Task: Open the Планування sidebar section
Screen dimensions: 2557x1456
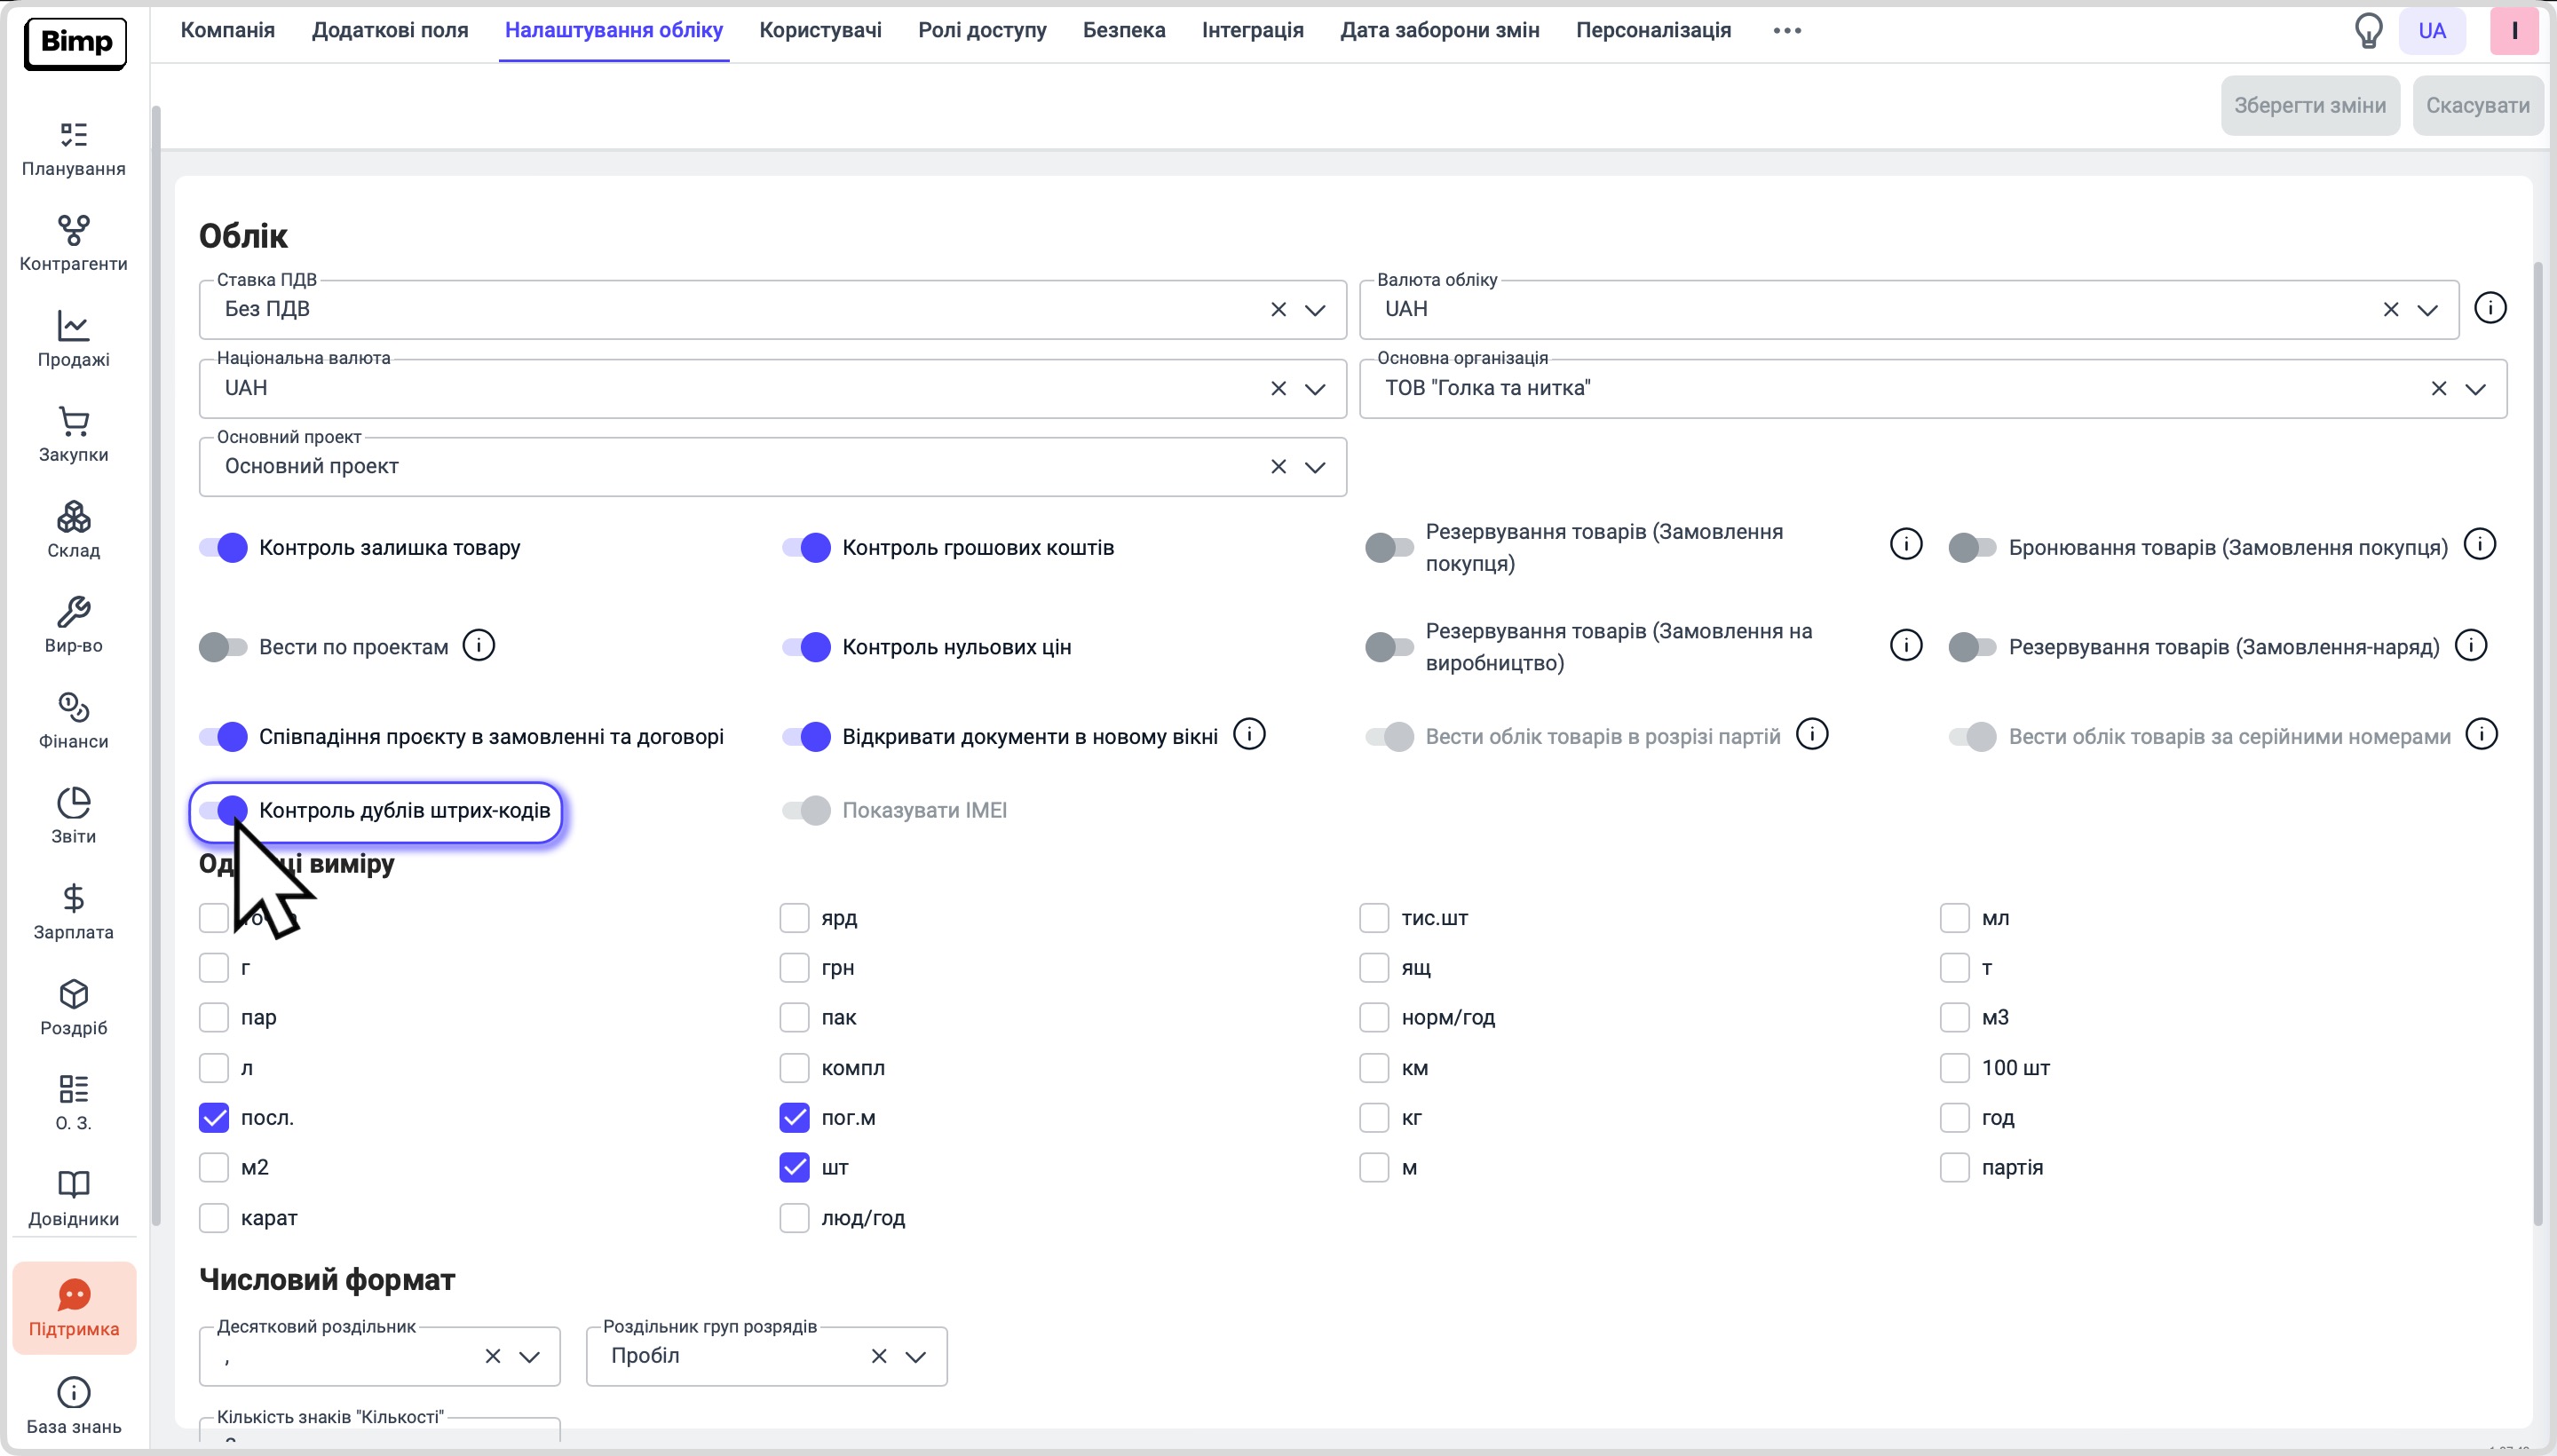Action: [74, 149]
